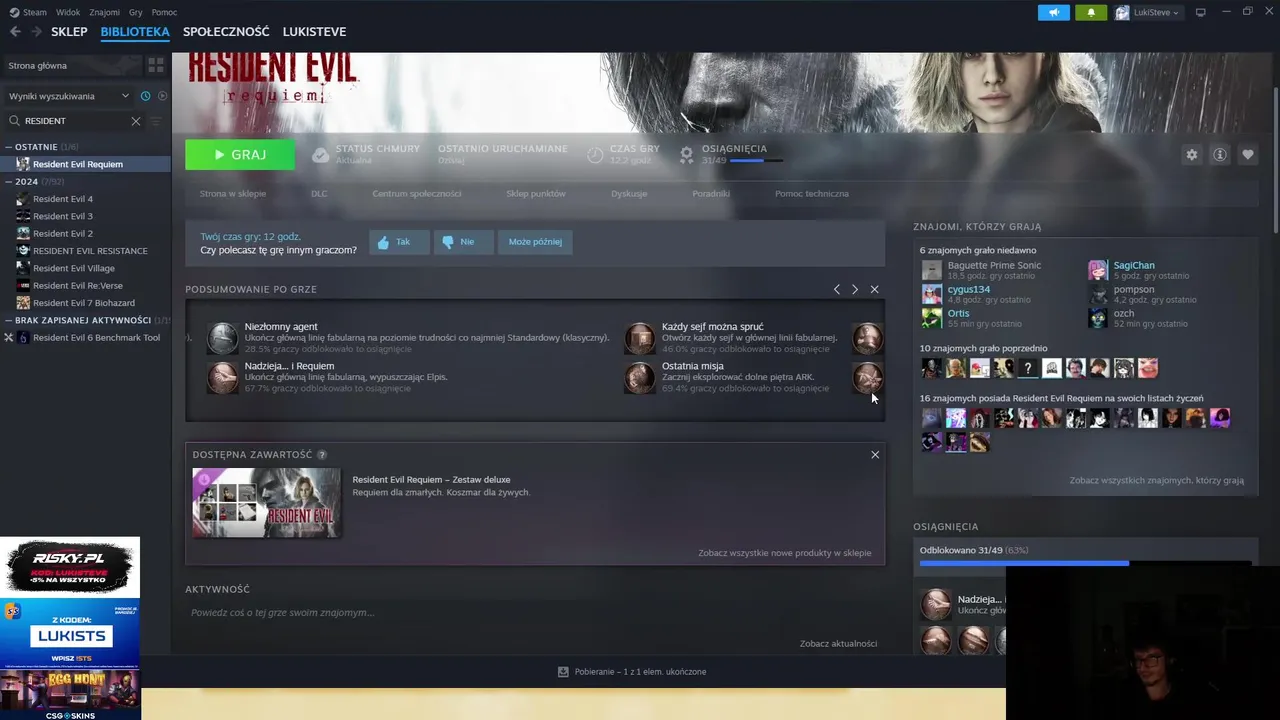Open the Wyniki wyszukiwania dropdown
This screenshot has height=720, width=1280.
click(x=69, y=96)
